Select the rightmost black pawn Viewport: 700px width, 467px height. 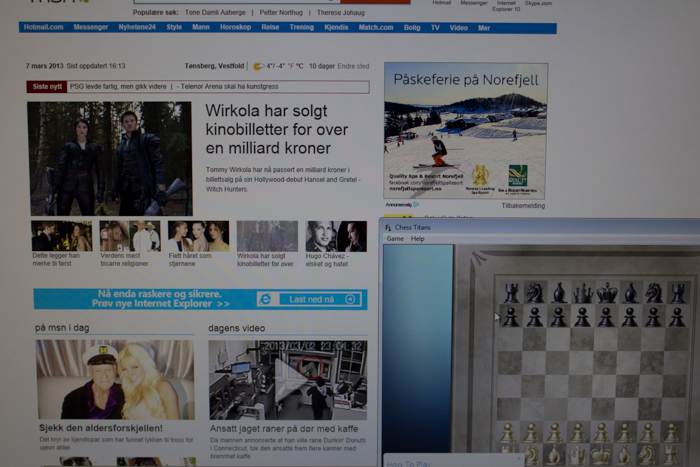[x=677, y=317]
